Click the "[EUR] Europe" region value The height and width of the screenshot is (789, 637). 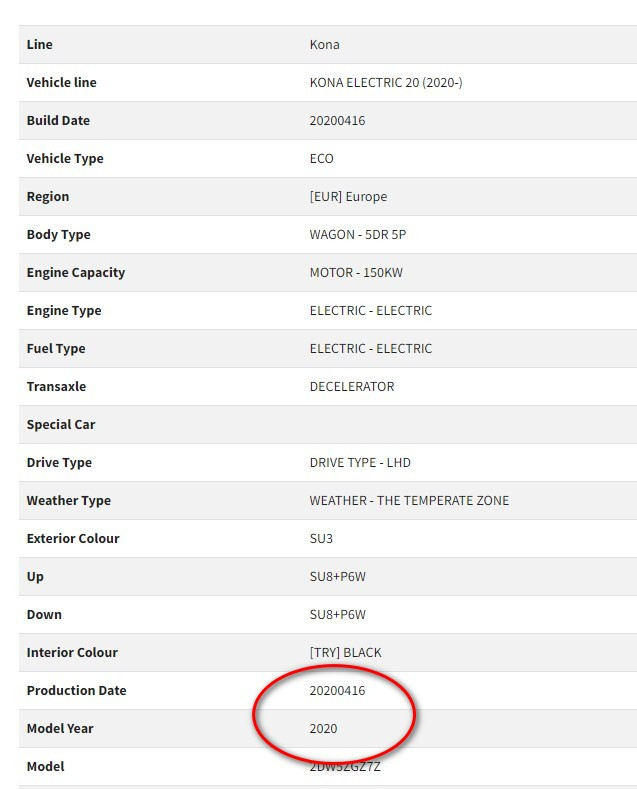click(x=348, y=196)
